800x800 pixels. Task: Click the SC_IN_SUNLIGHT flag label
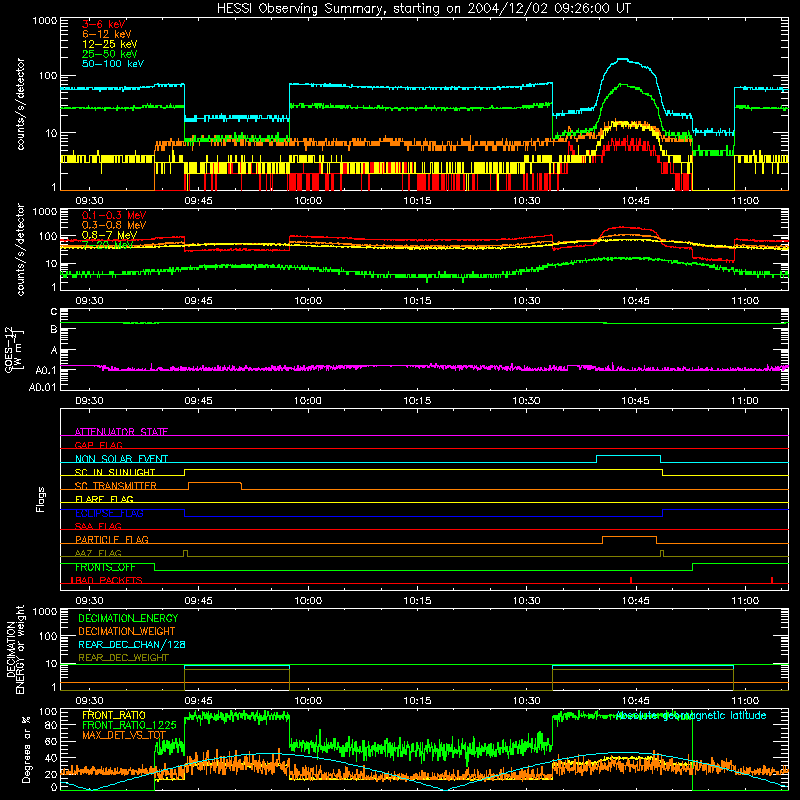[115, 472]
